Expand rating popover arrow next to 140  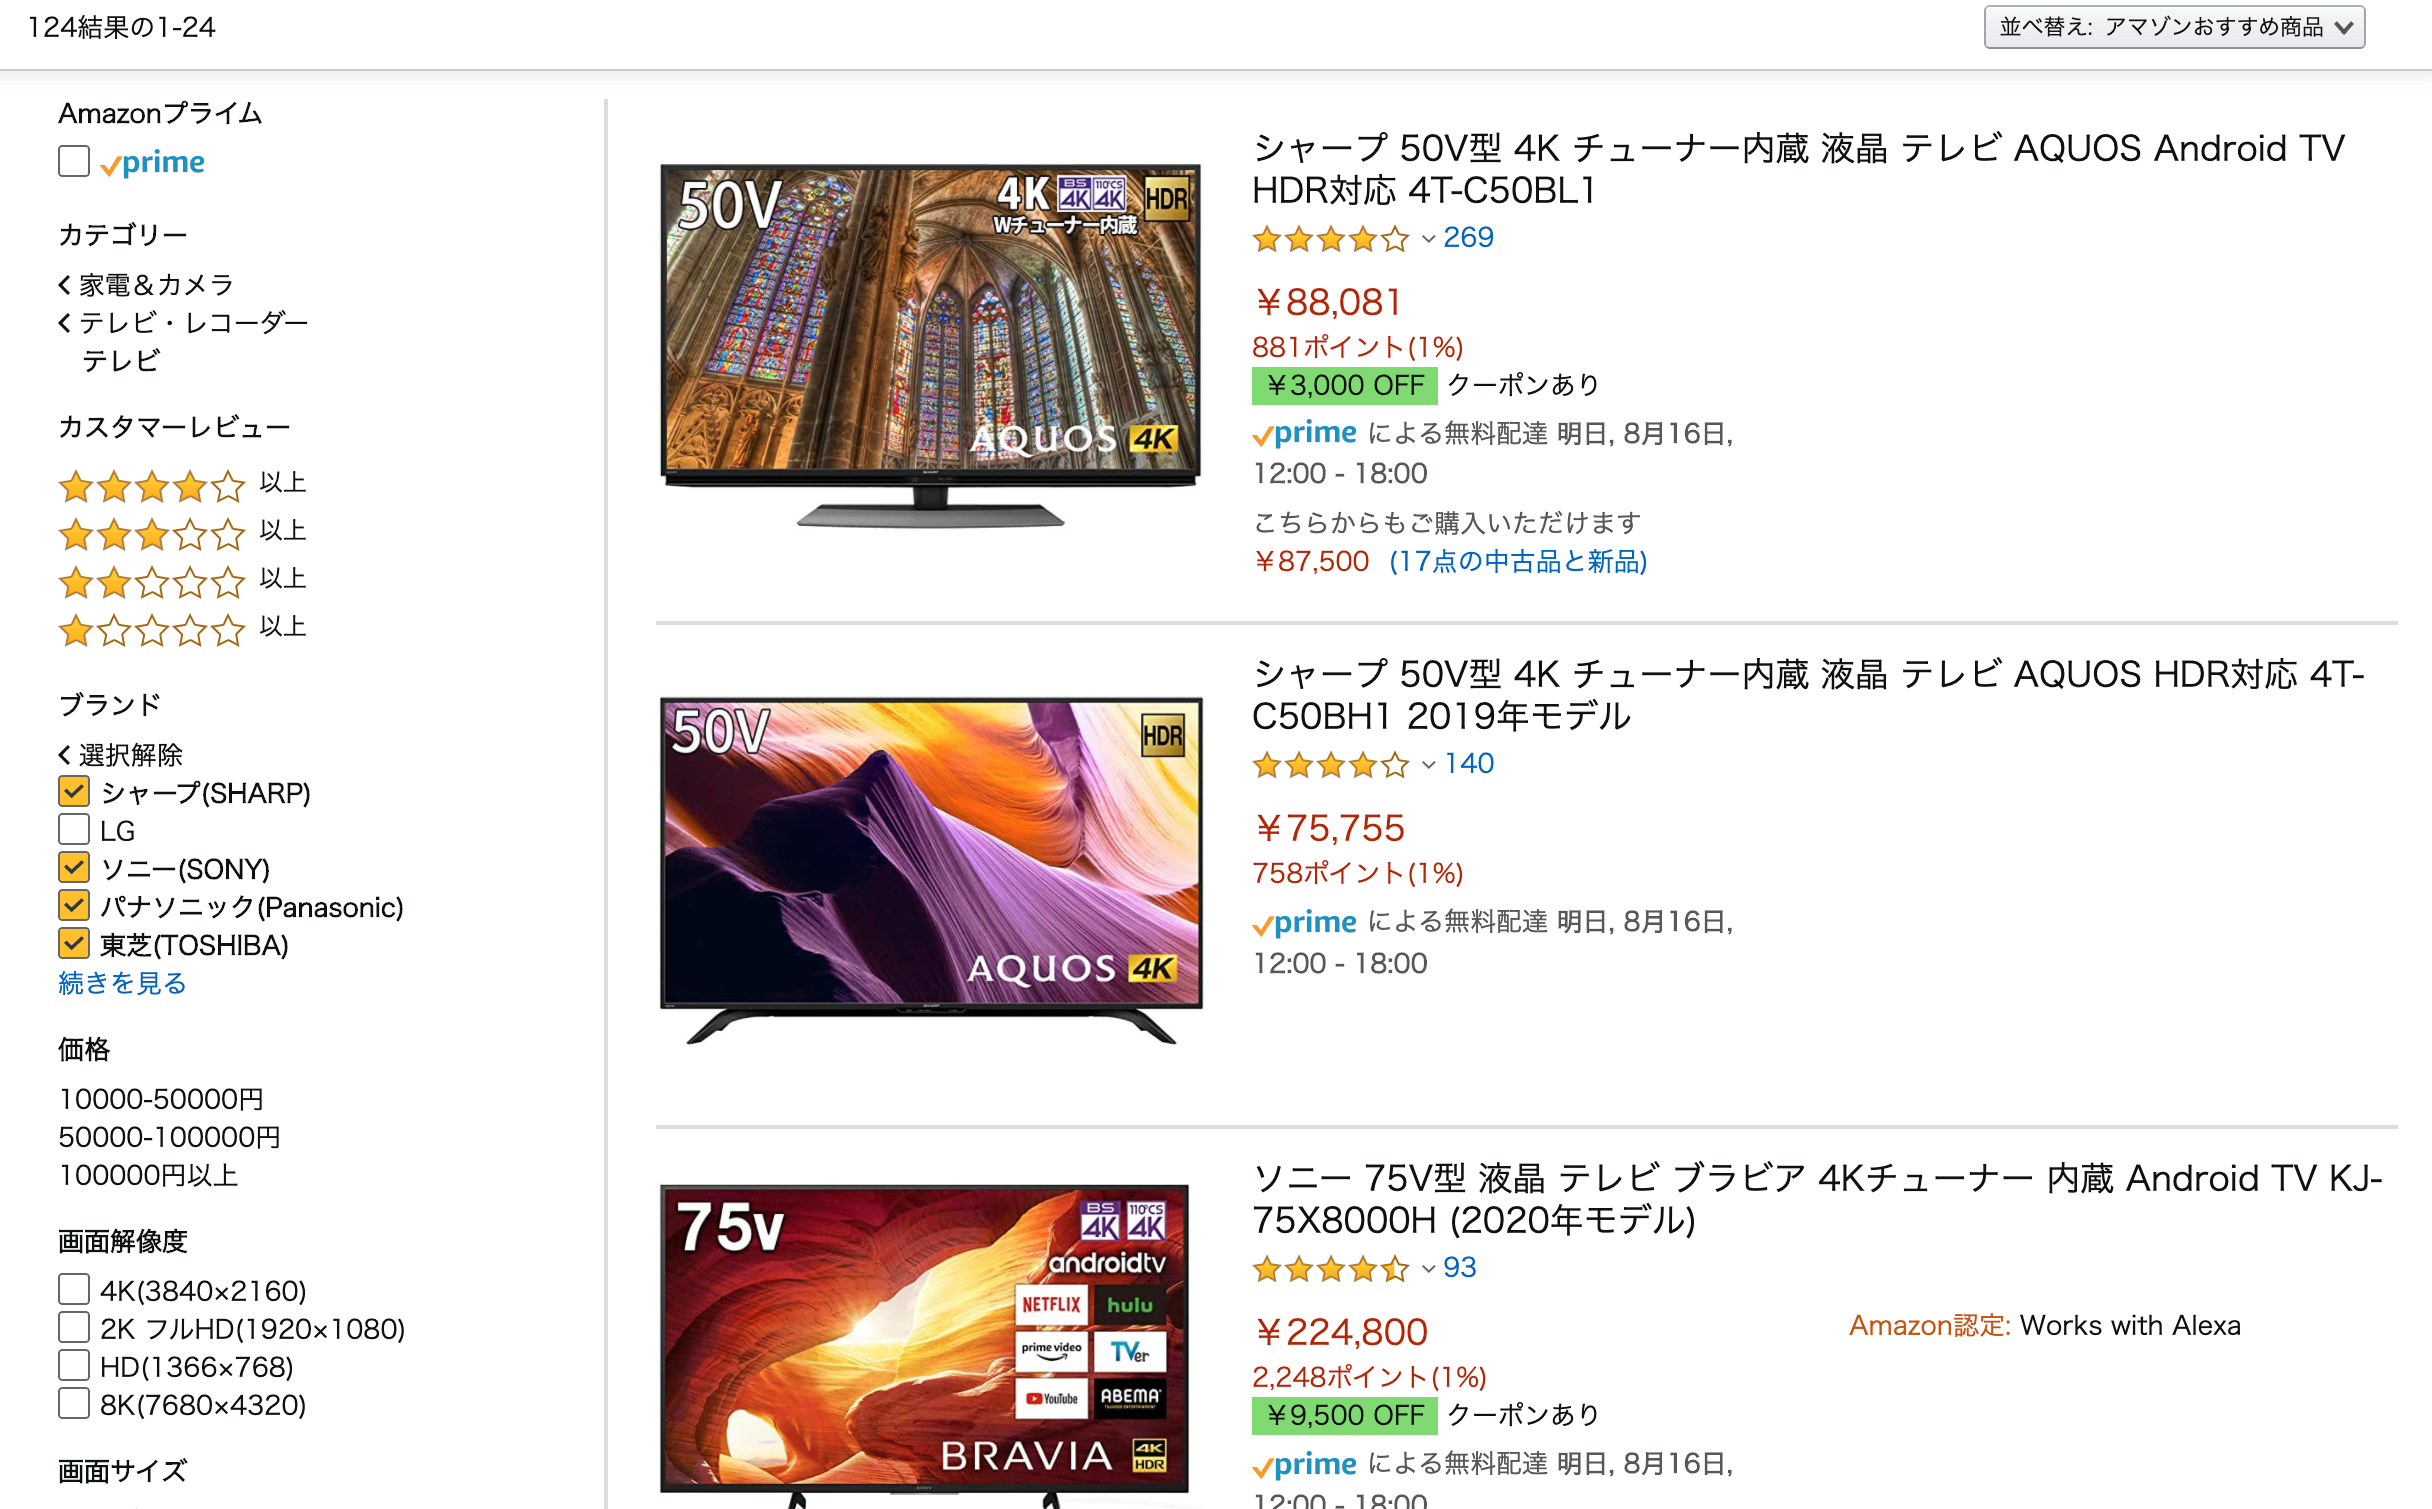point(1428,765)
